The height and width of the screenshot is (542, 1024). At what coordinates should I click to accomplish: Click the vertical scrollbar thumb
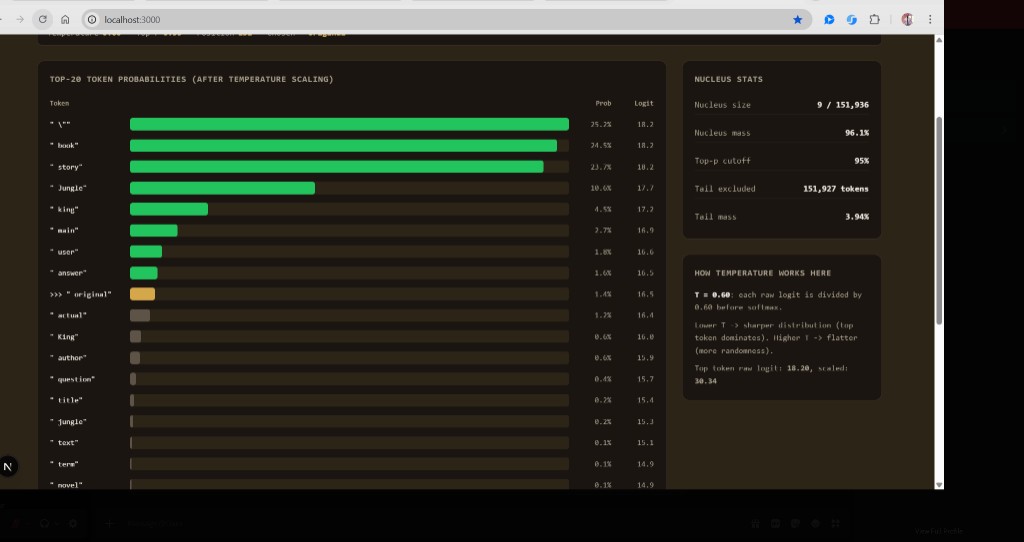939,221
